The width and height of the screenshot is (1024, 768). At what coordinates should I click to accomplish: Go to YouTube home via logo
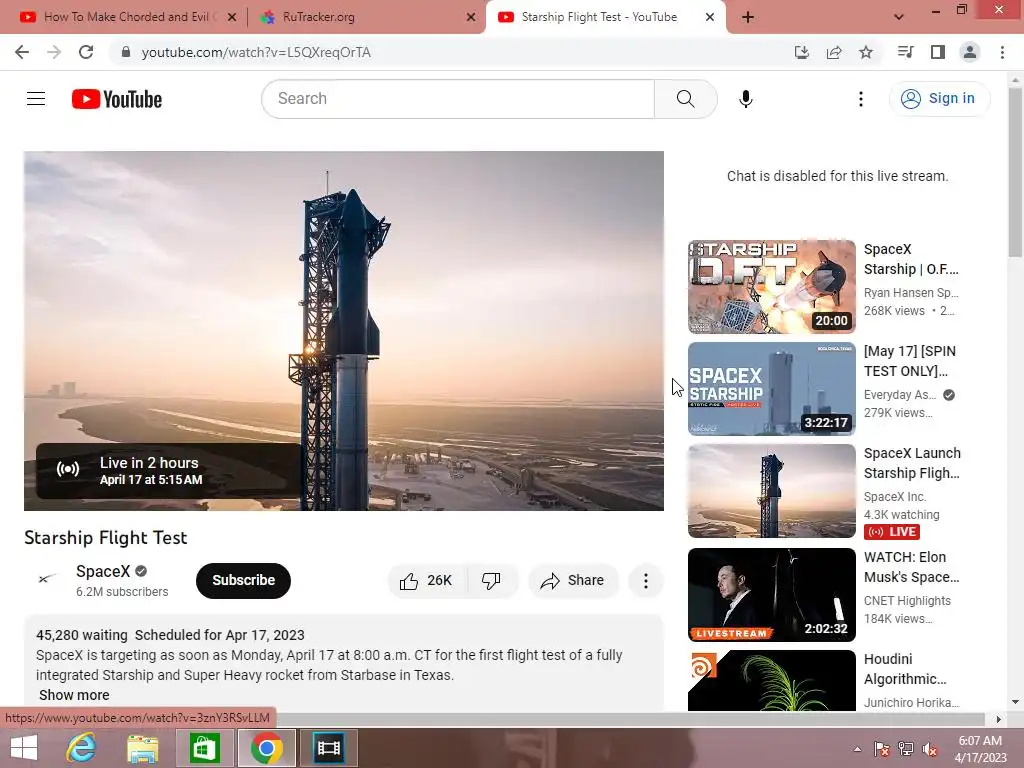pos(117,99)
